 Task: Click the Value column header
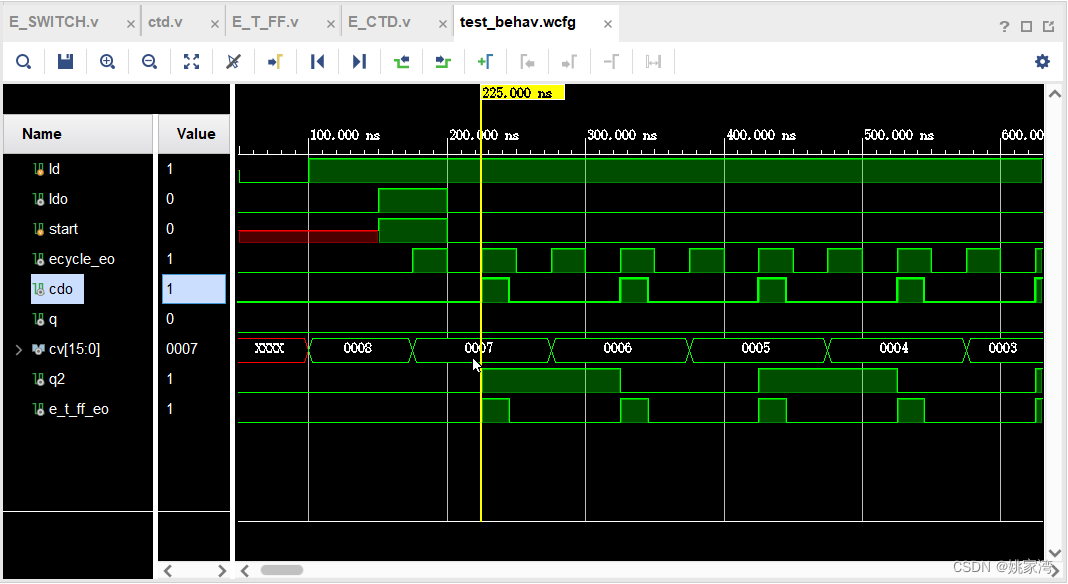click(195, 134)
